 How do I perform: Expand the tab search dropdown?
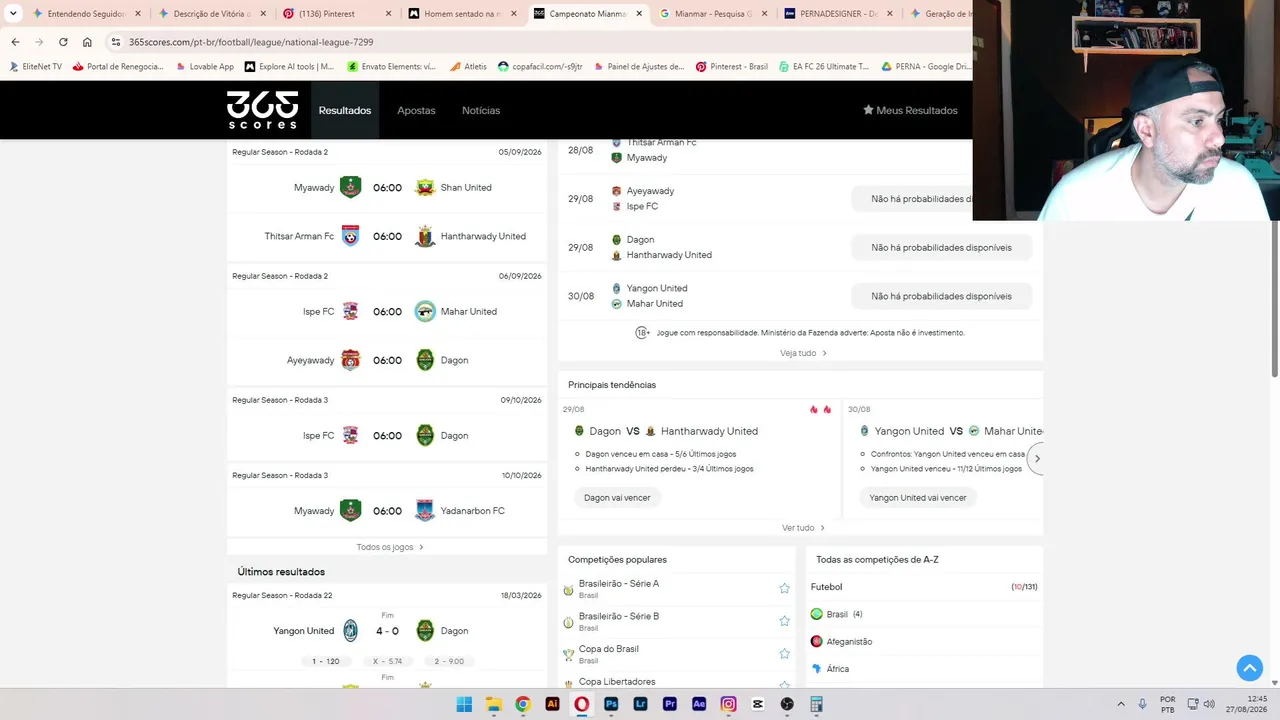coord(13,14)
